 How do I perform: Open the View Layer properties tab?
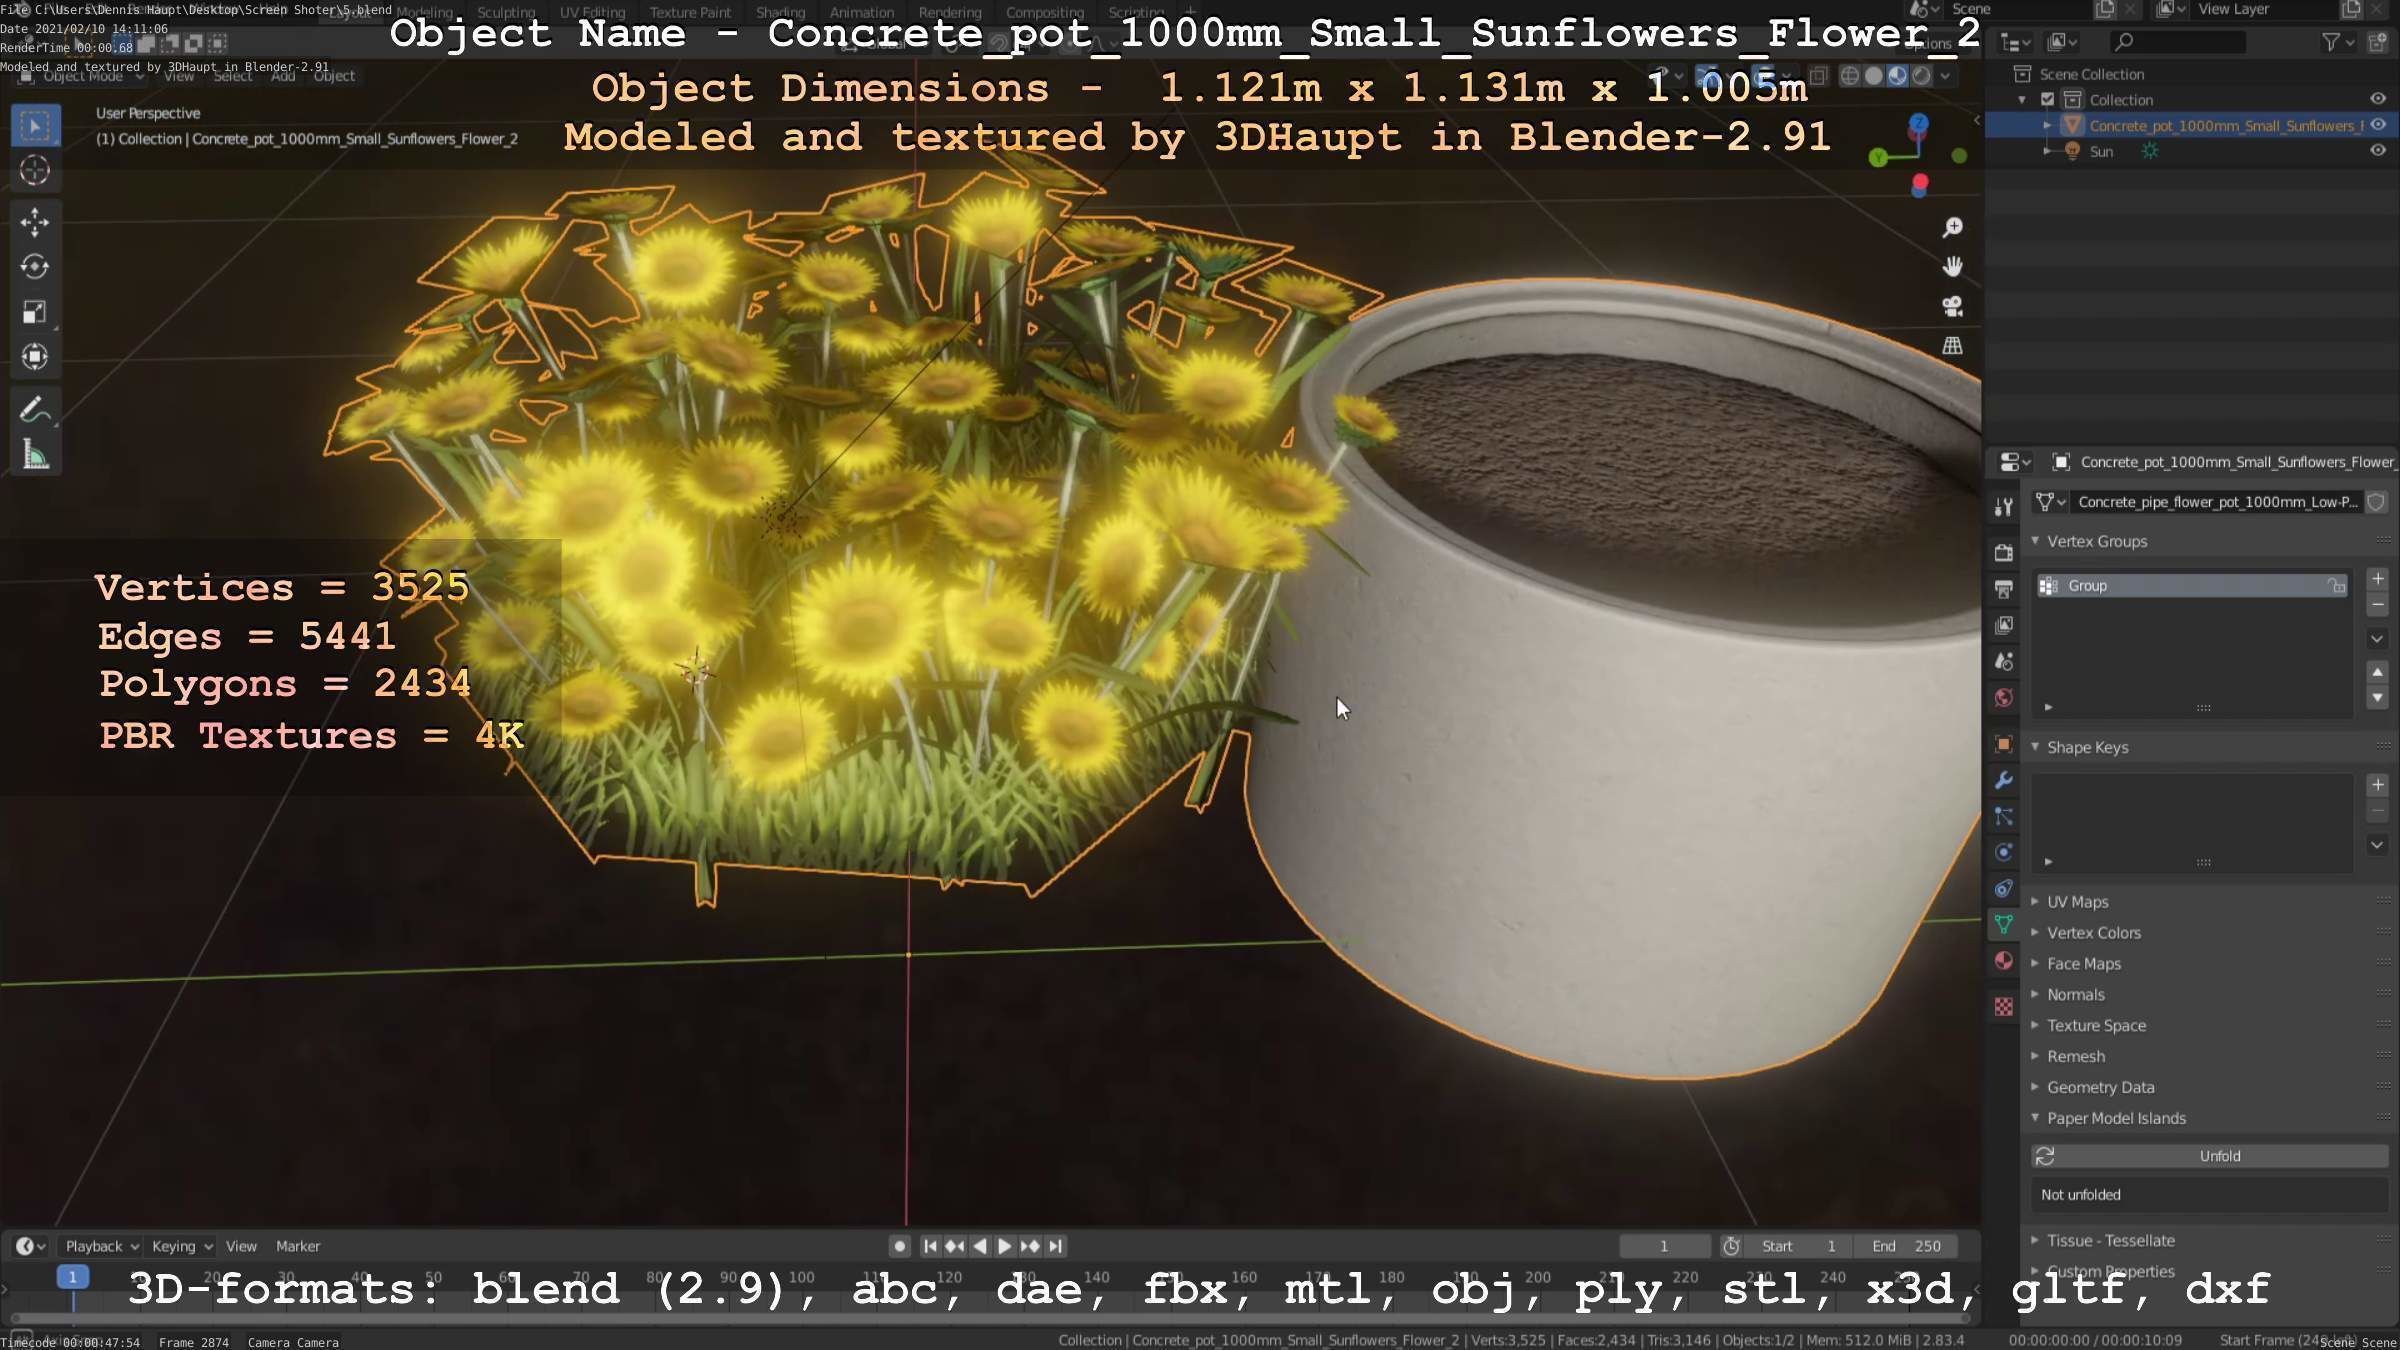tap(2003, 625)
